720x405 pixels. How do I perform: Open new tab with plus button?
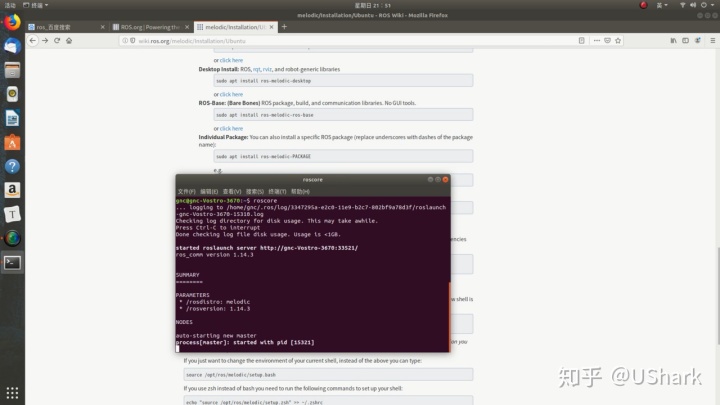tap(284, 27)
